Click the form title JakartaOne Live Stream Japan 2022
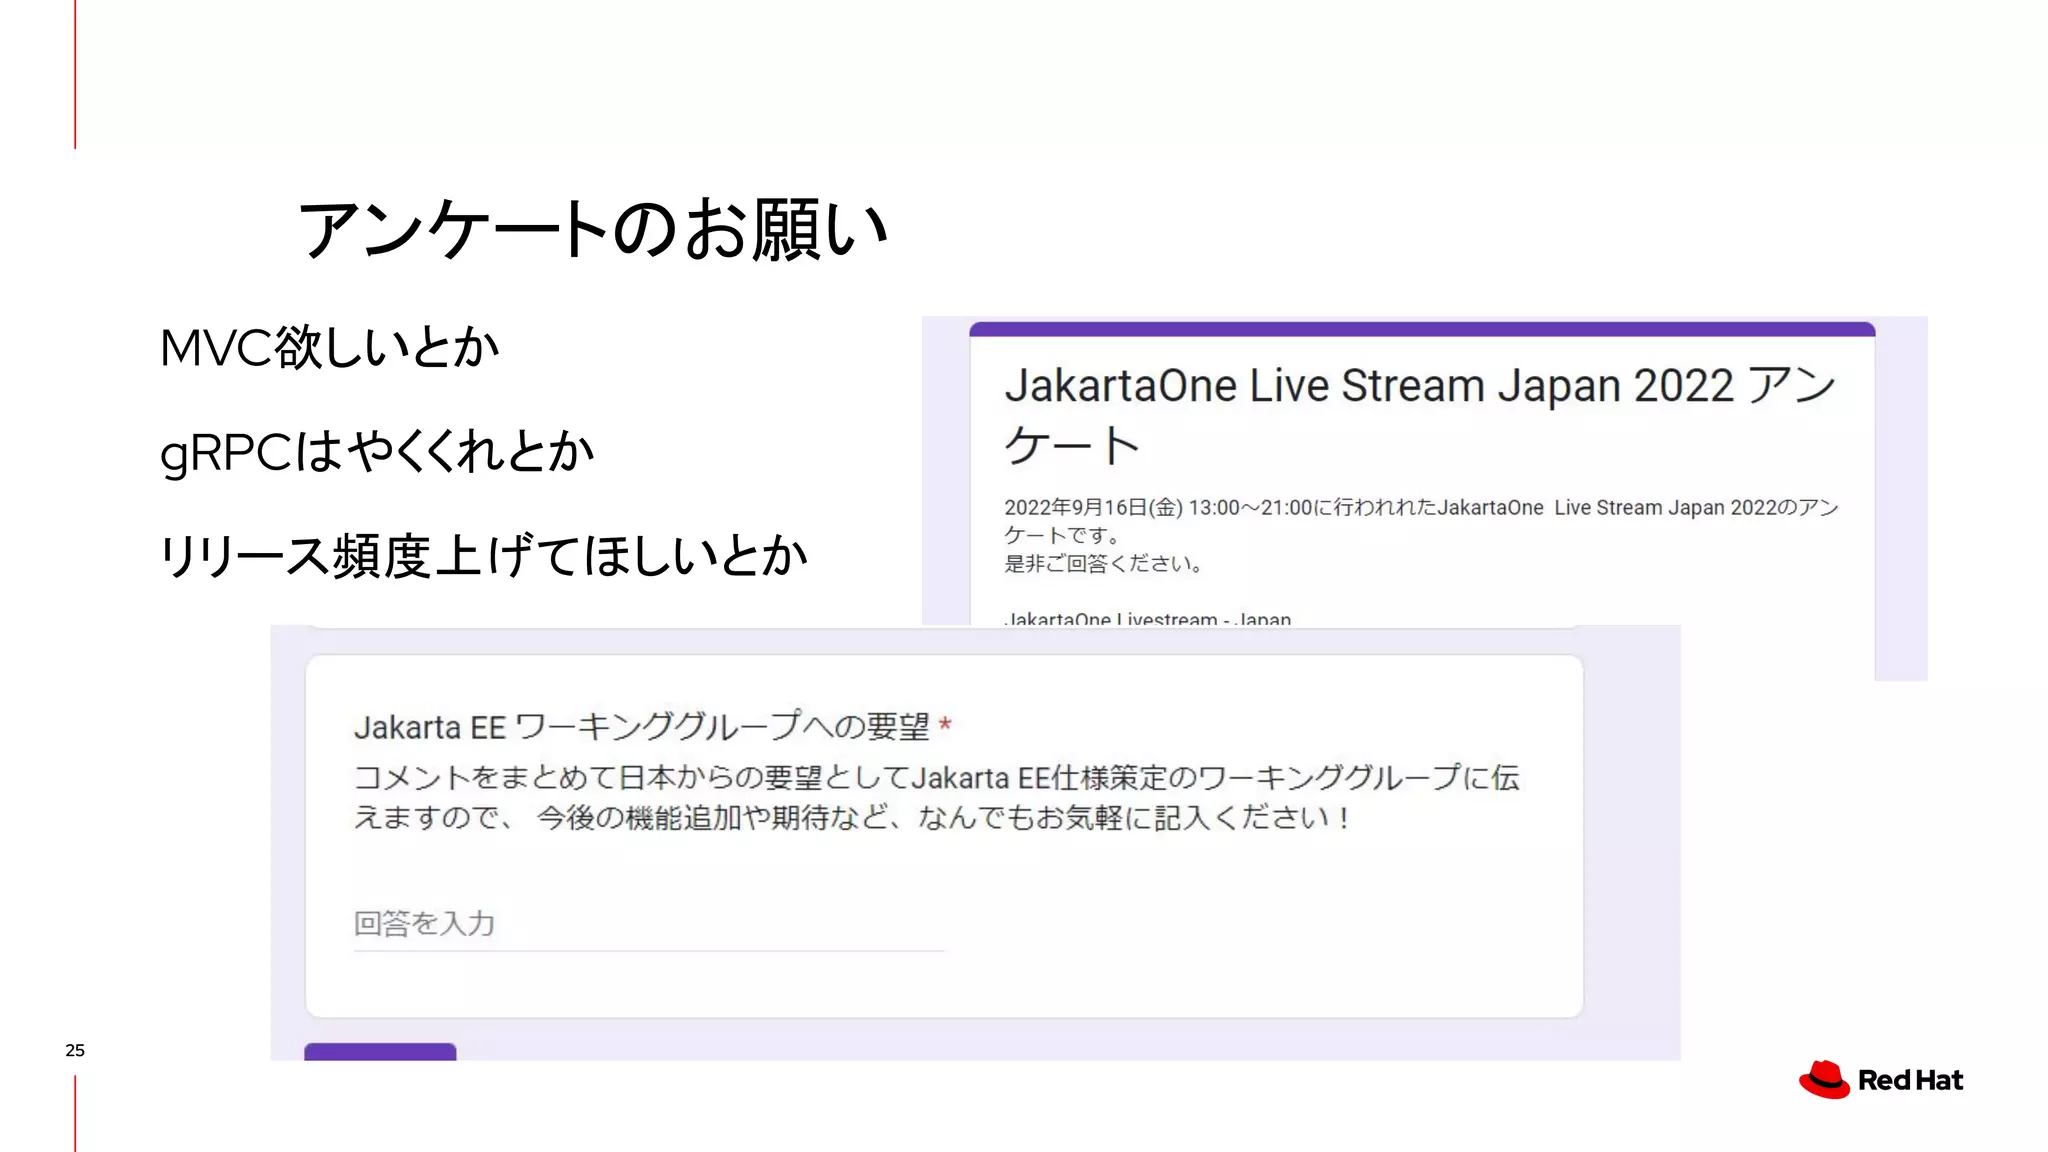 pos(1420,414)
